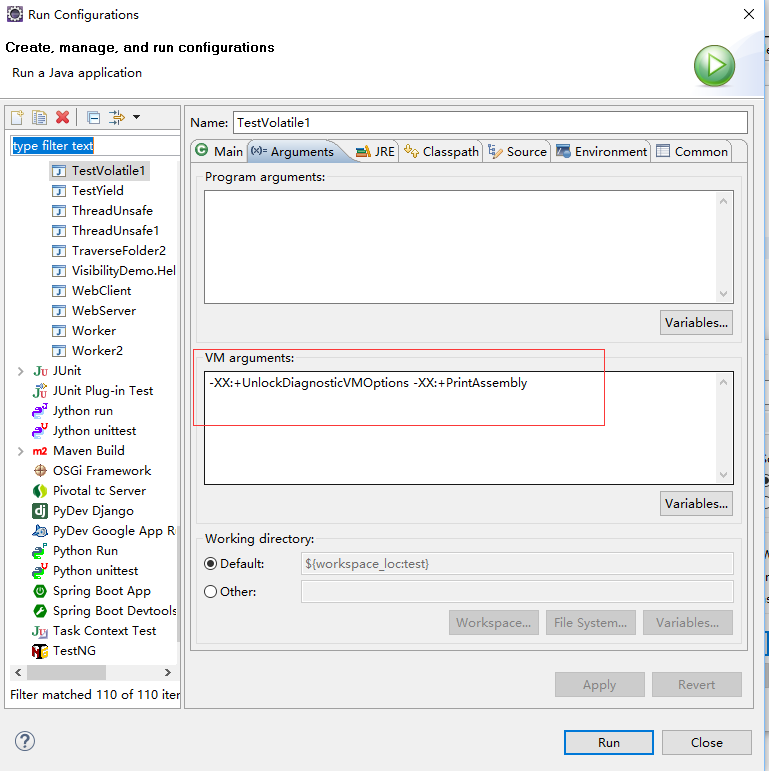The image size is (769, 771).
Task: Close the Run Configurations dialog window
Action: 749,14
